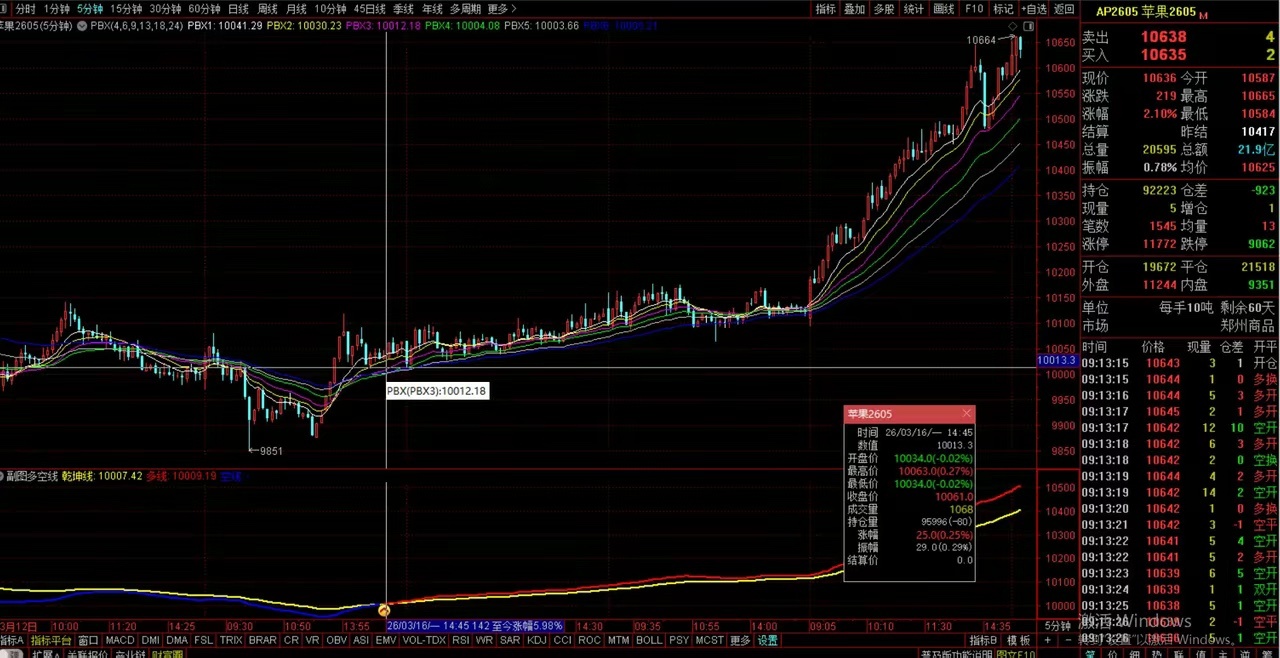Switch to 周线 weekly chart
1280x658 pixels.
pyautogui.click(x=267, y=9)
